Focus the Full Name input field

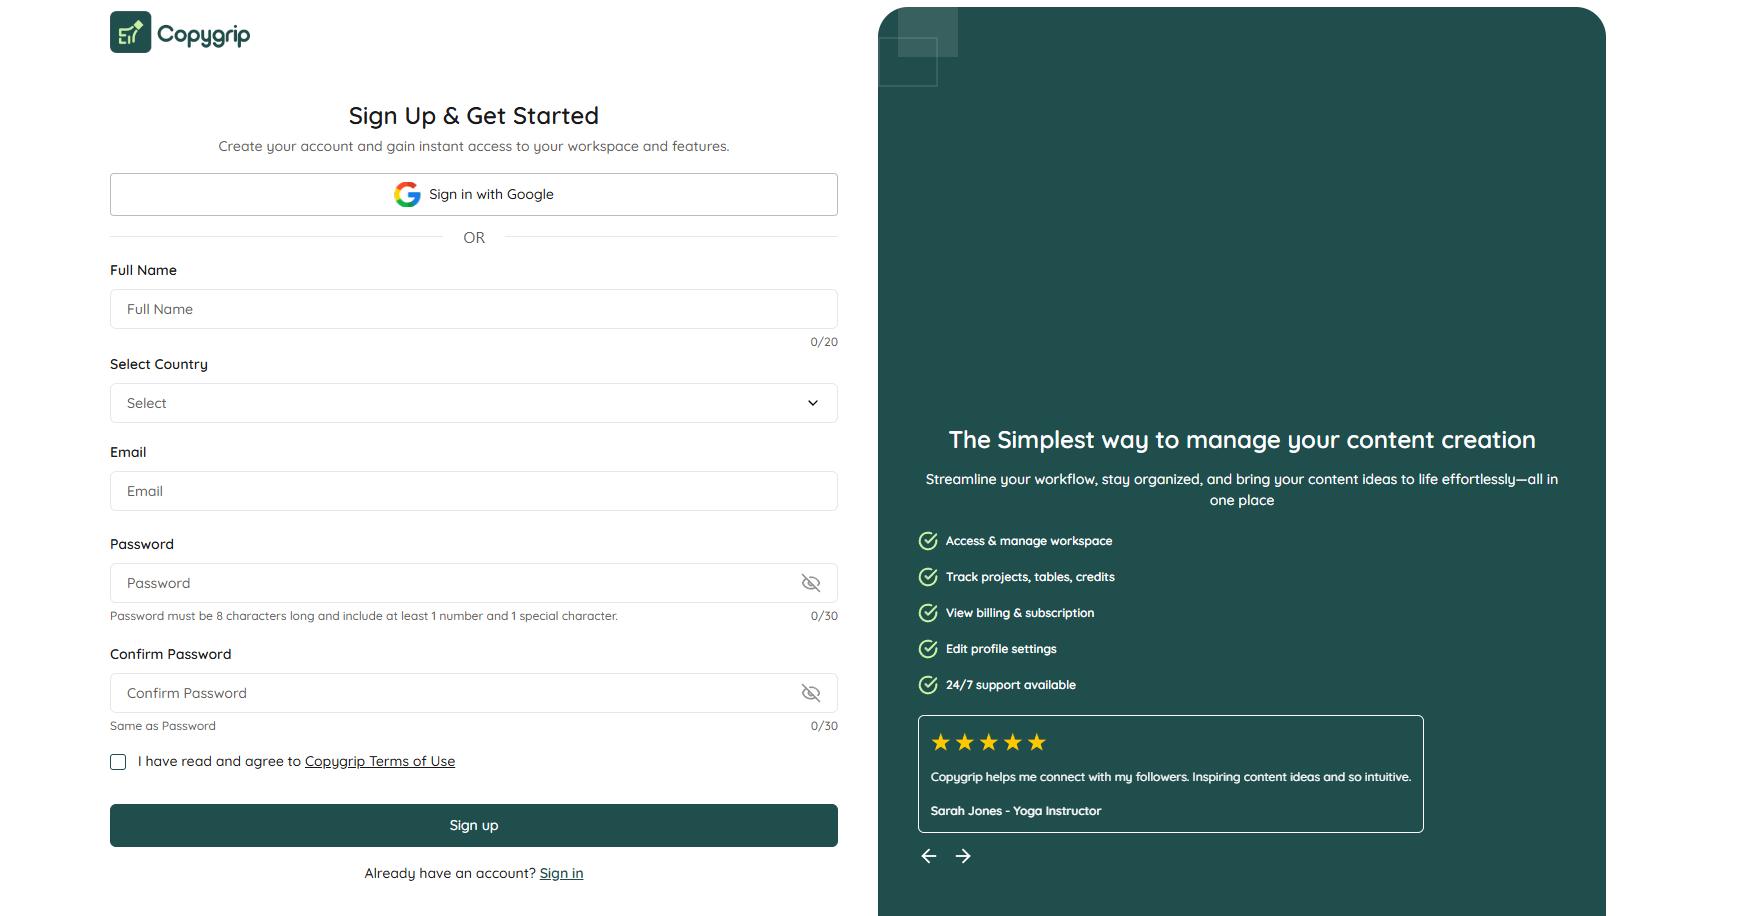pos(474,309)
